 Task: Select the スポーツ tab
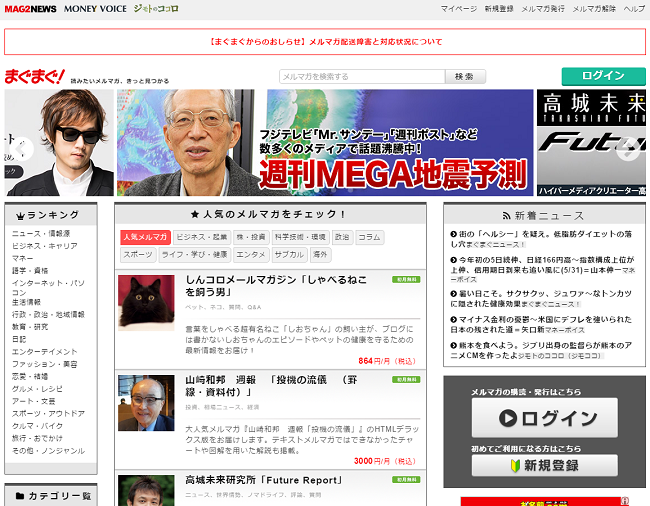click(138, 254)
